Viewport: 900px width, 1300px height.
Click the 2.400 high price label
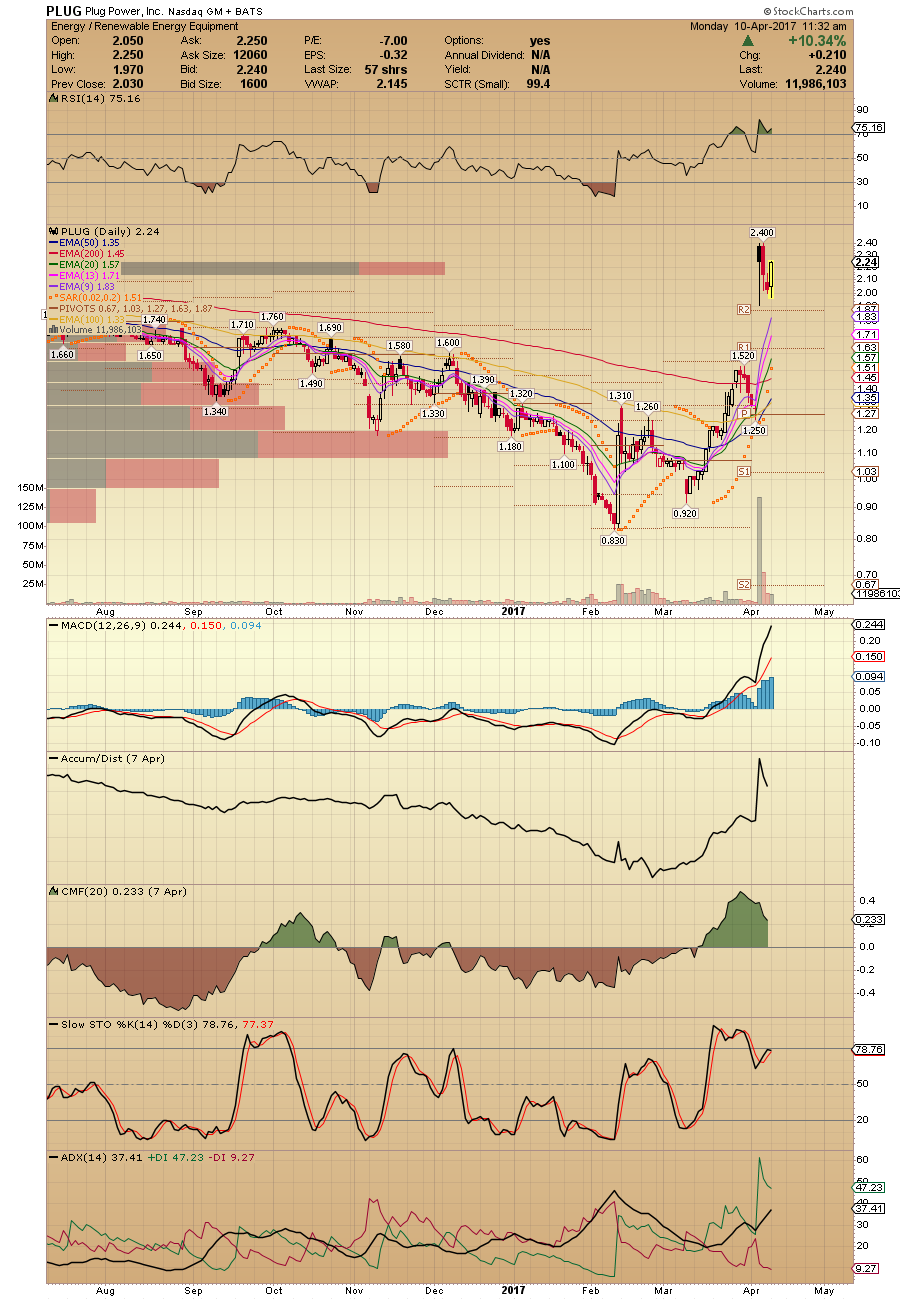763,233
